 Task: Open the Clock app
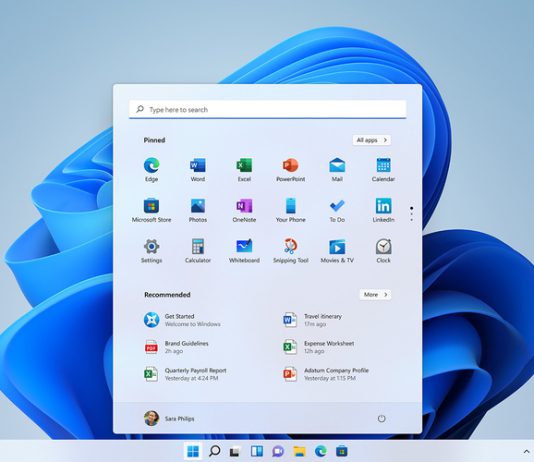(x=383, y=251)
